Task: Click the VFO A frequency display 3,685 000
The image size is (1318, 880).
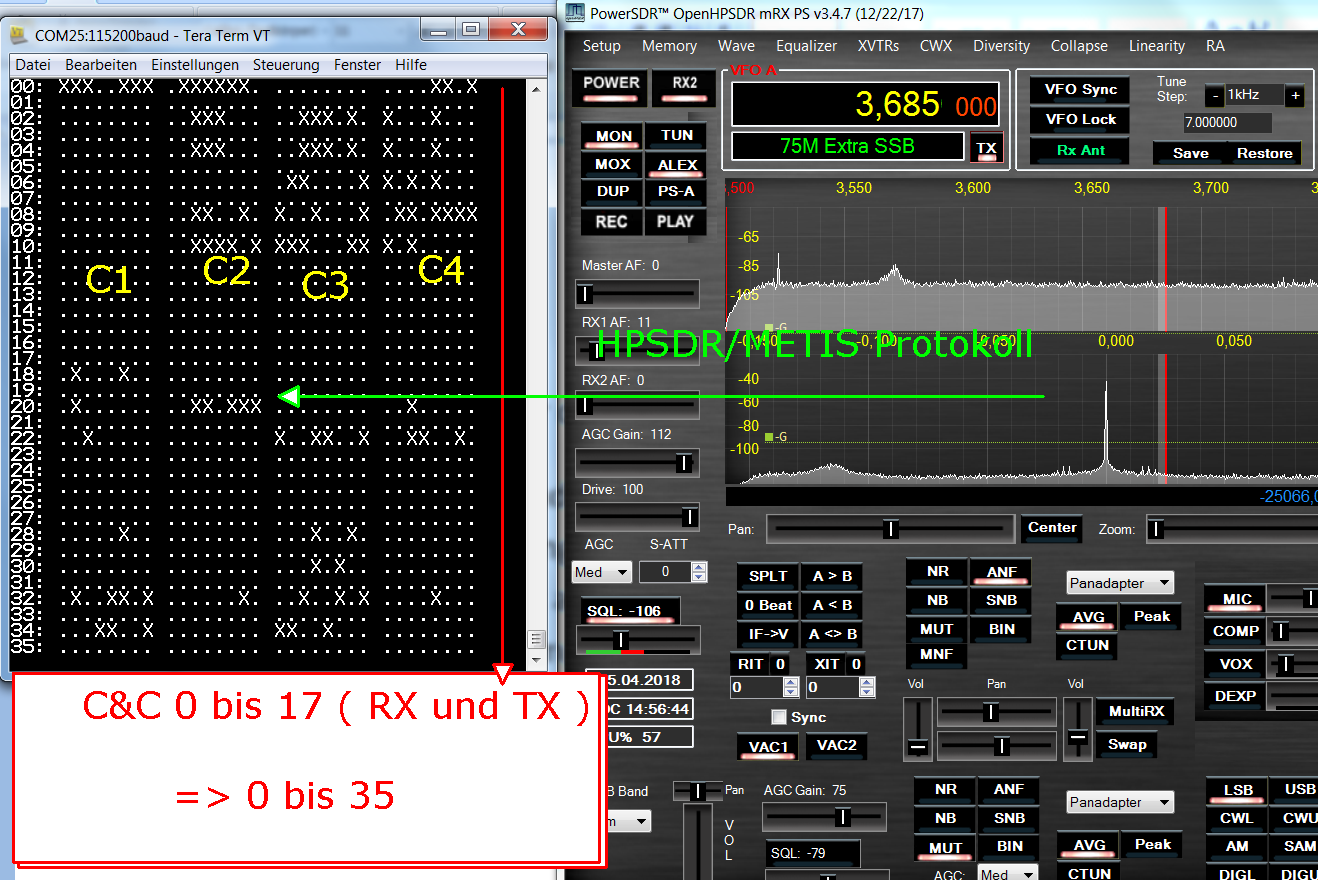Action: pyautogui.click(x=865, y=105)
